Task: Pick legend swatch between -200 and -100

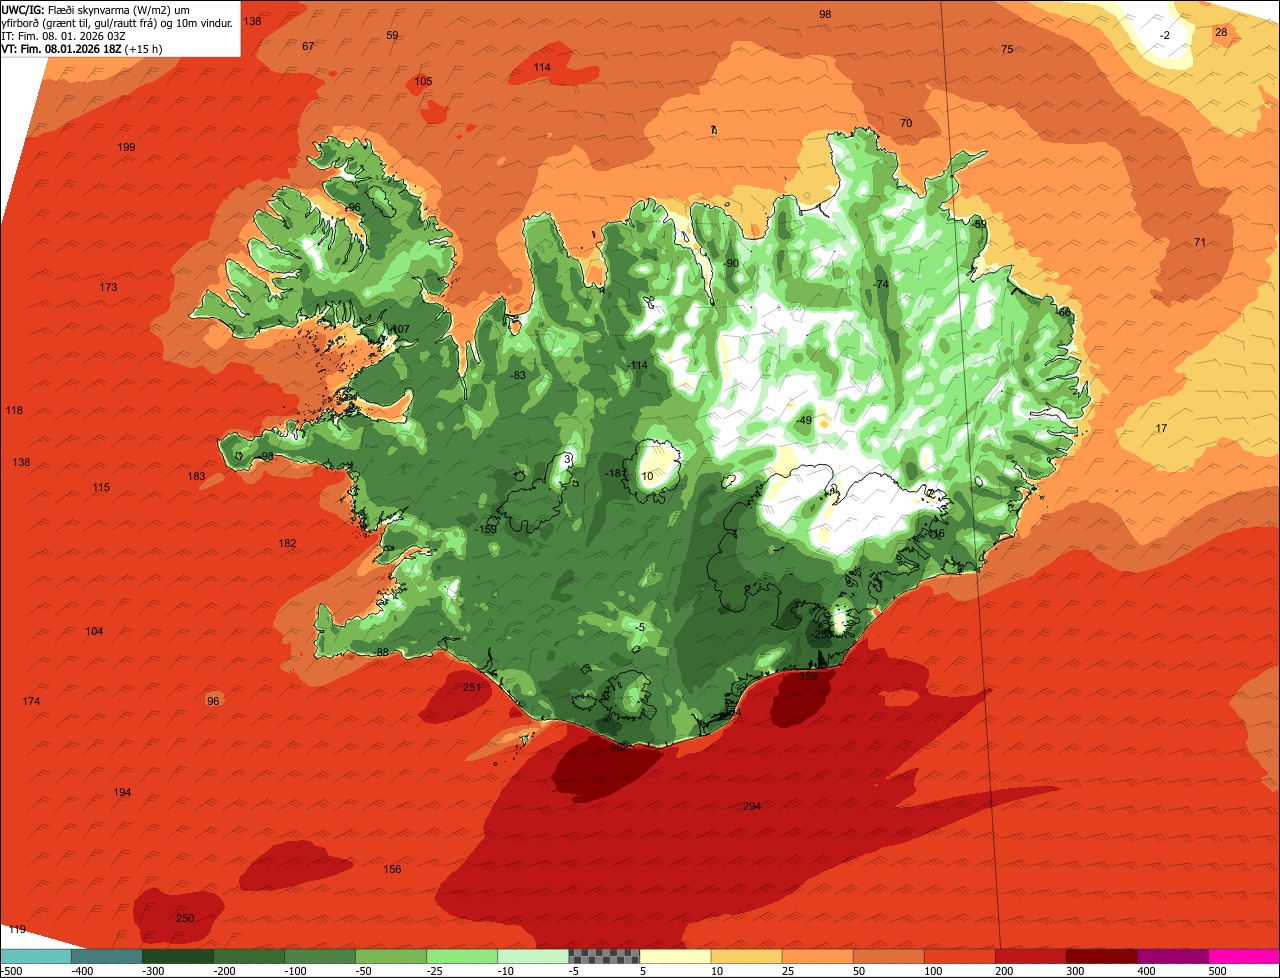Action: pos(249,956)
